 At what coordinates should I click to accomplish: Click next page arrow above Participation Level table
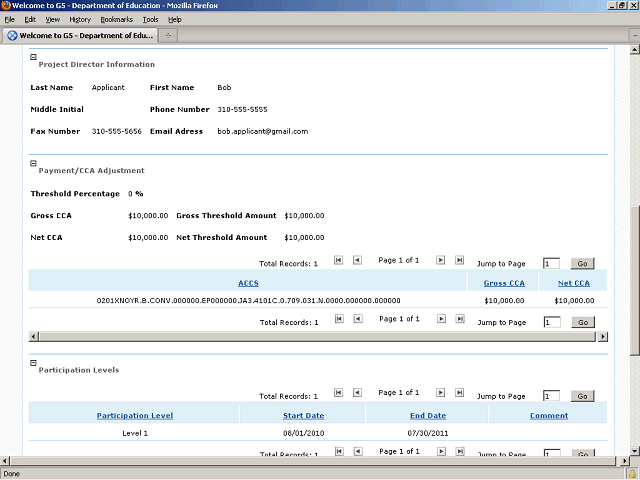coord(440,393)
